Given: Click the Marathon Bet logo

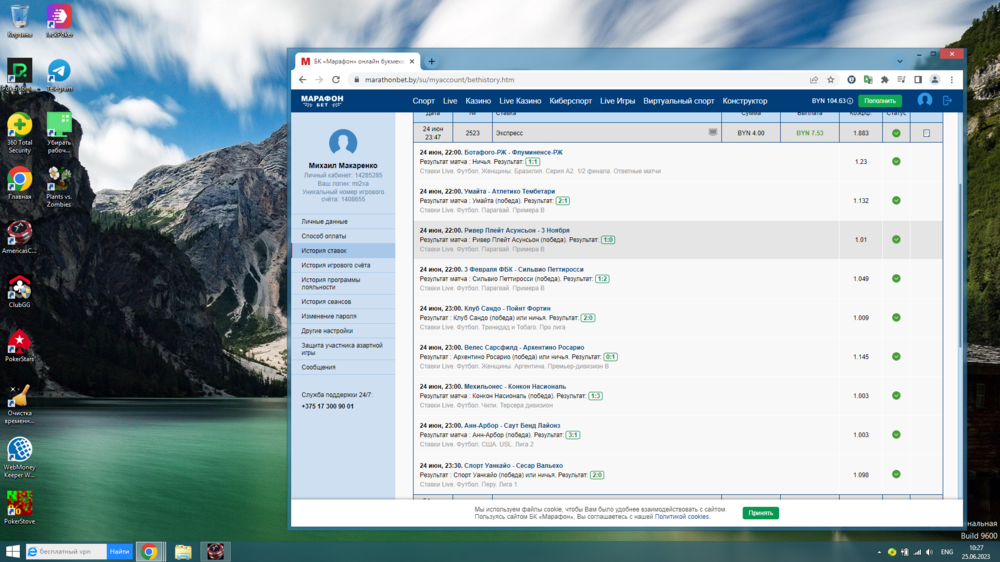Looking at the screenshot, I should (322, 101).
